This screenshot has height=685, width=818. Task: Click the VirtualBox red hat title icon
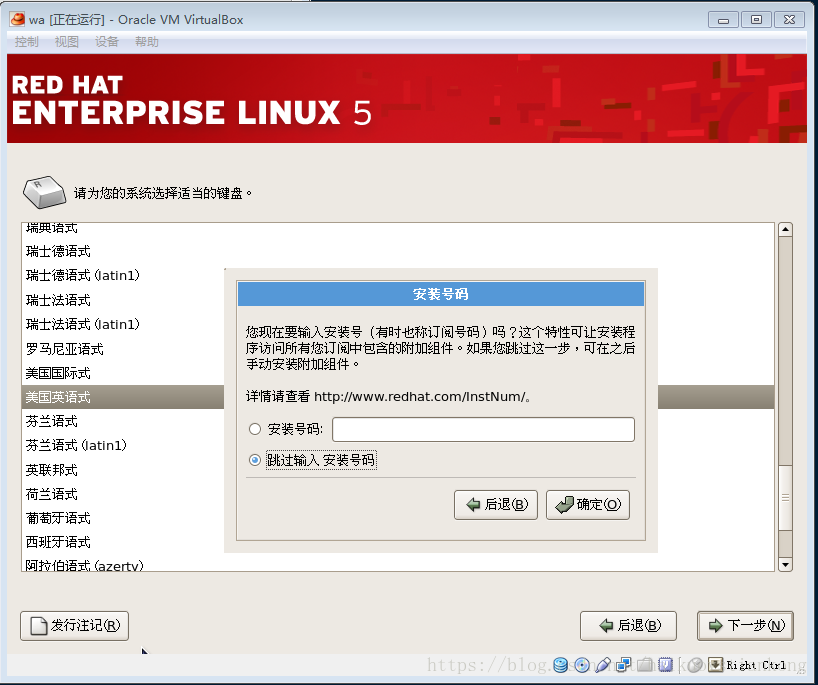click(x=17, y=19)
